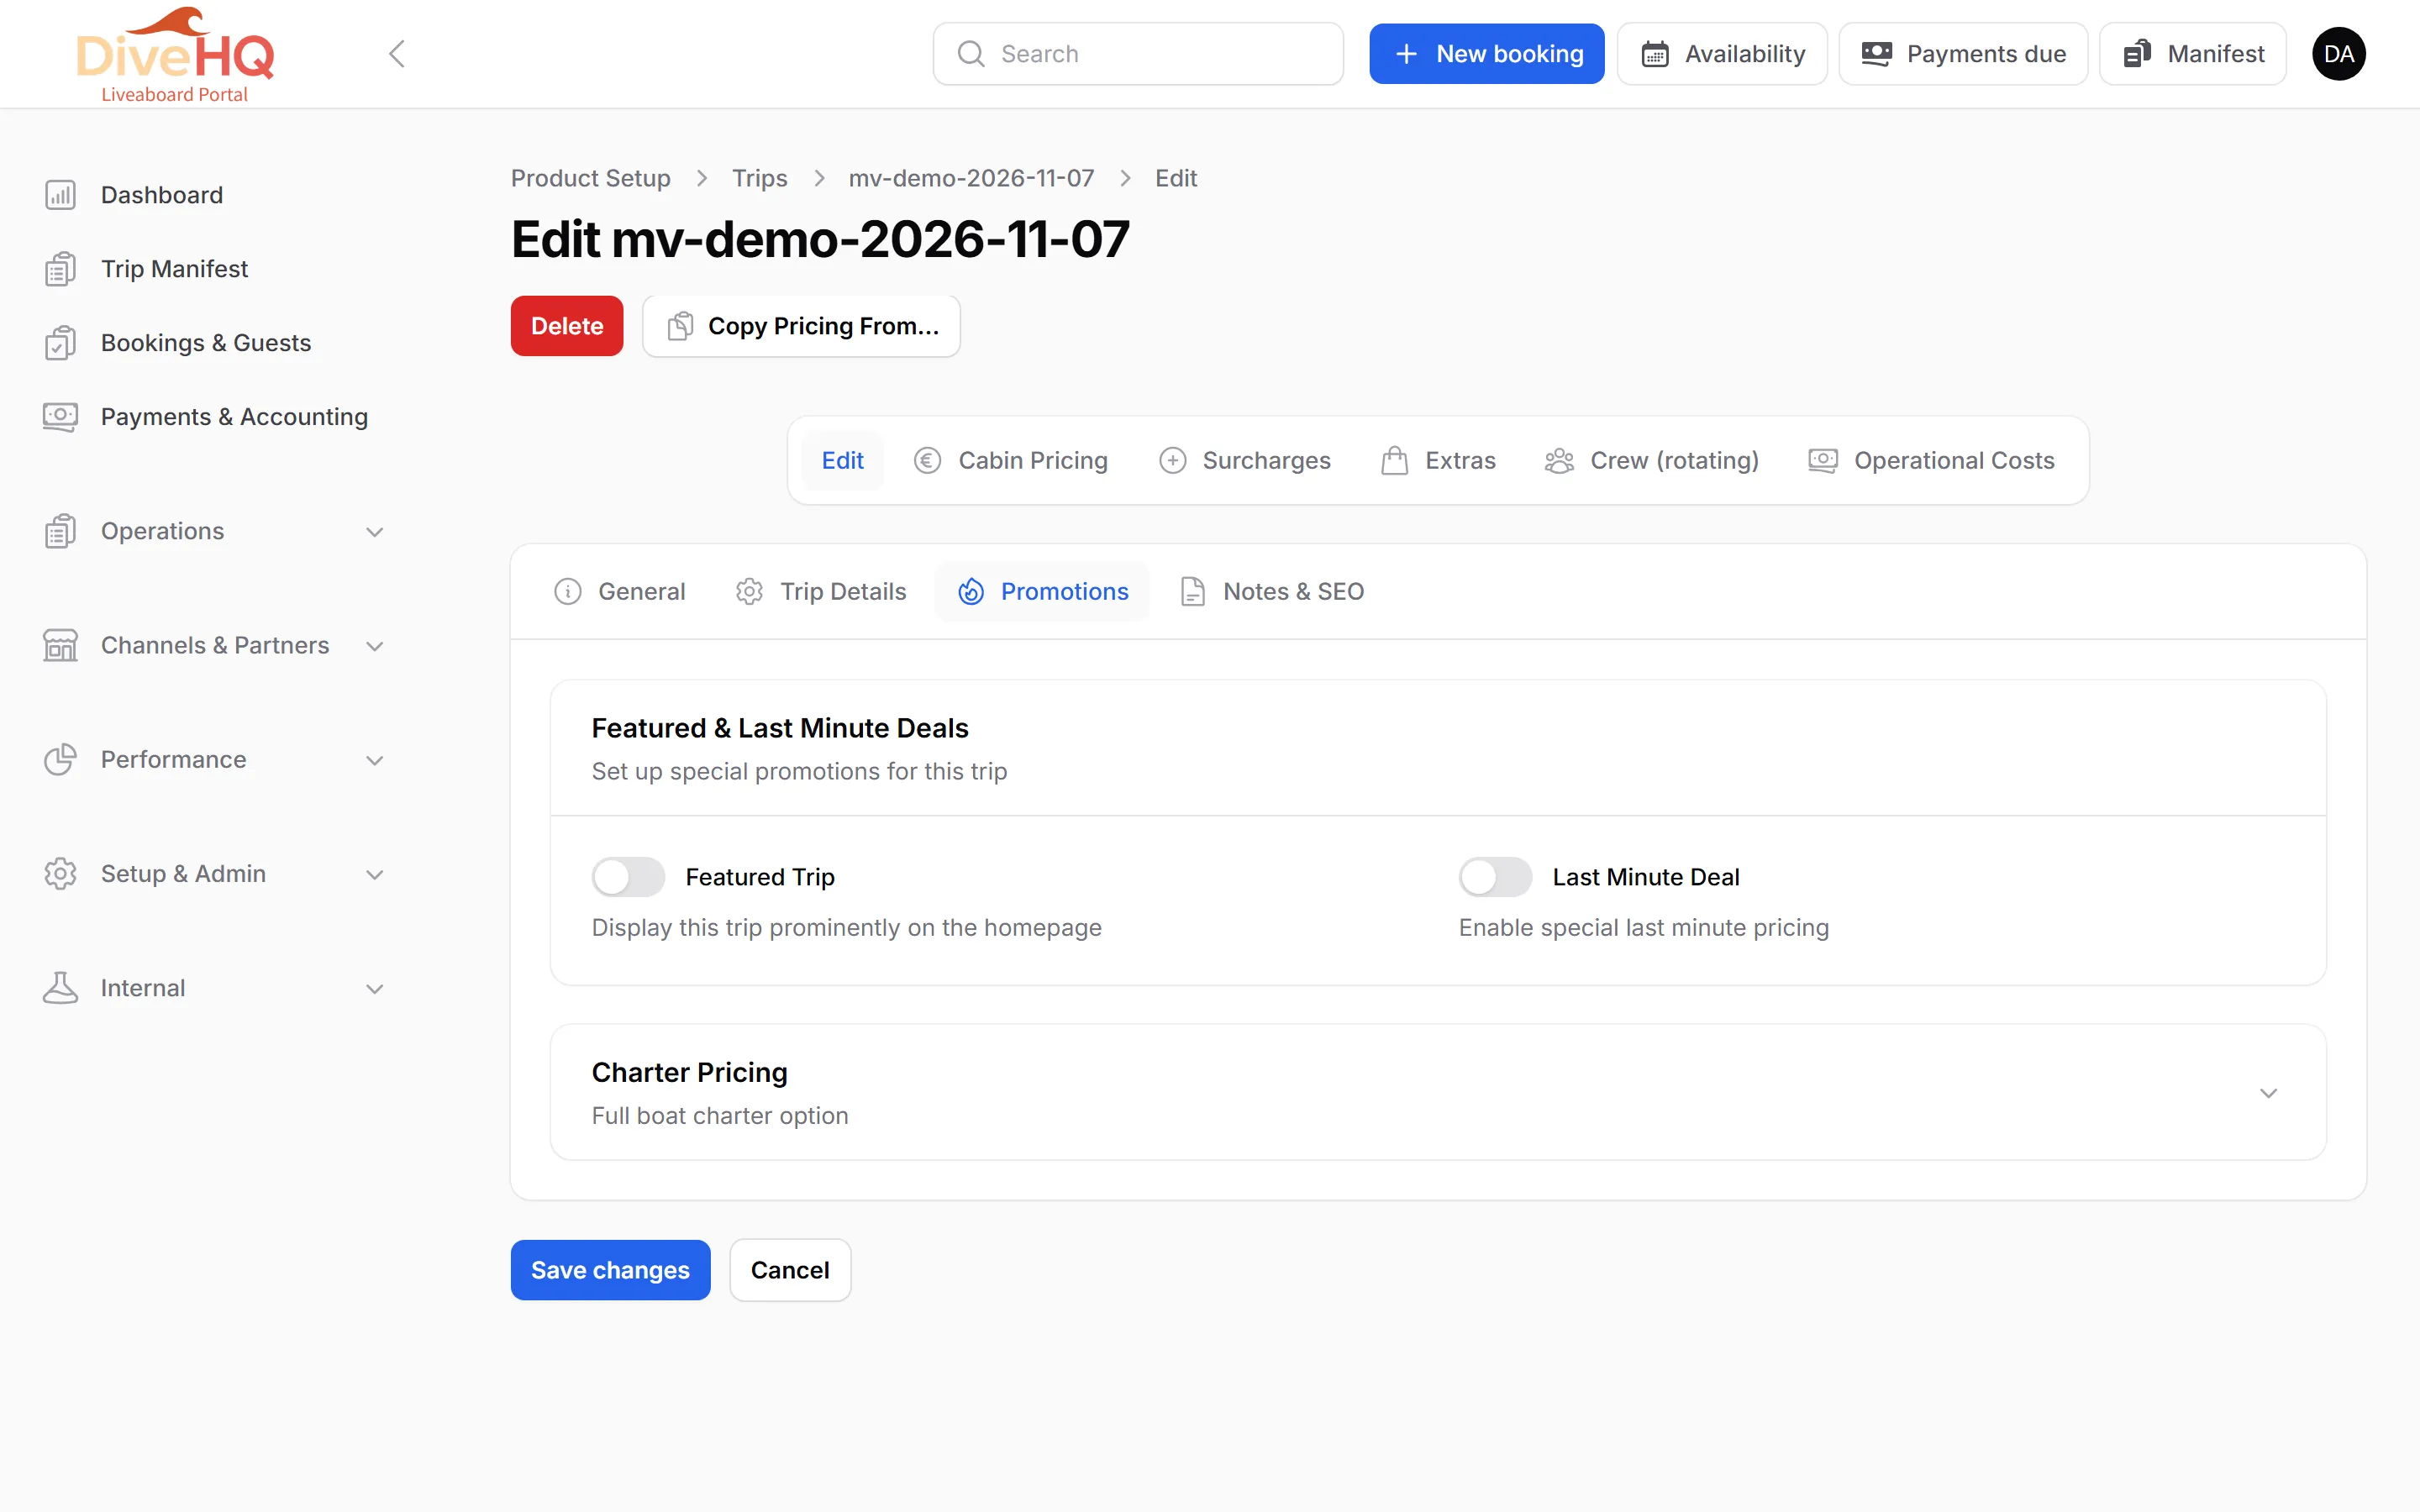Click the Payments & Accounting cash icon
Screen dimensions: 2420x1512
(x=60, y=417)
